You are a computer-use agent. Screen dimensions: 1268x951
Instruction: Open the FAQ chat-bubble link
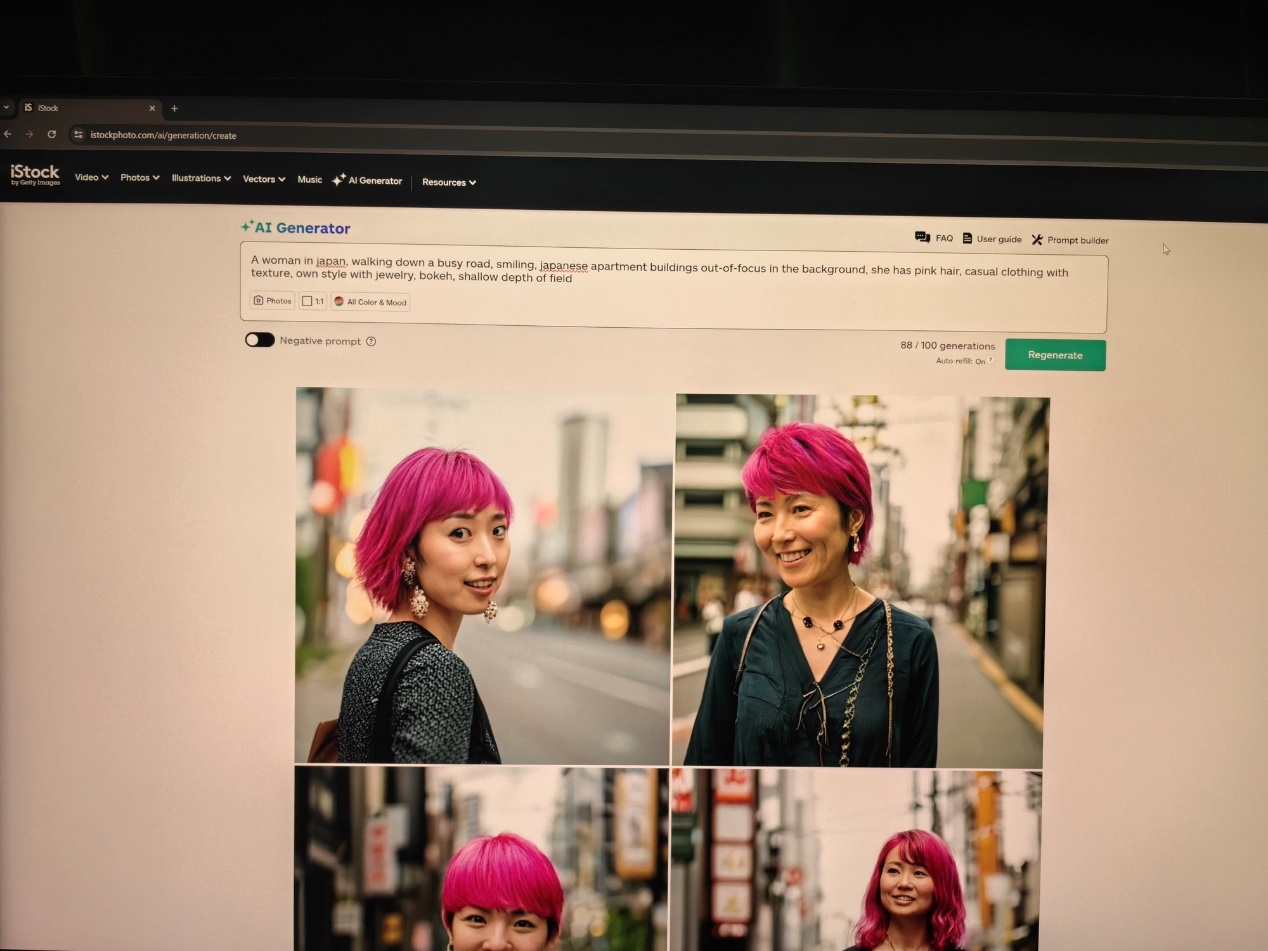coord(934,238)
